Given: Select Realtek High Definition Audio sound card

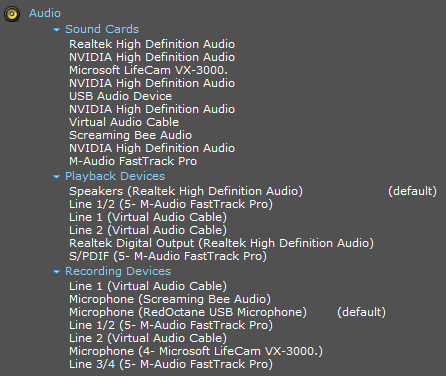Looking at the screenshot, I should click(x=152, y=44).
